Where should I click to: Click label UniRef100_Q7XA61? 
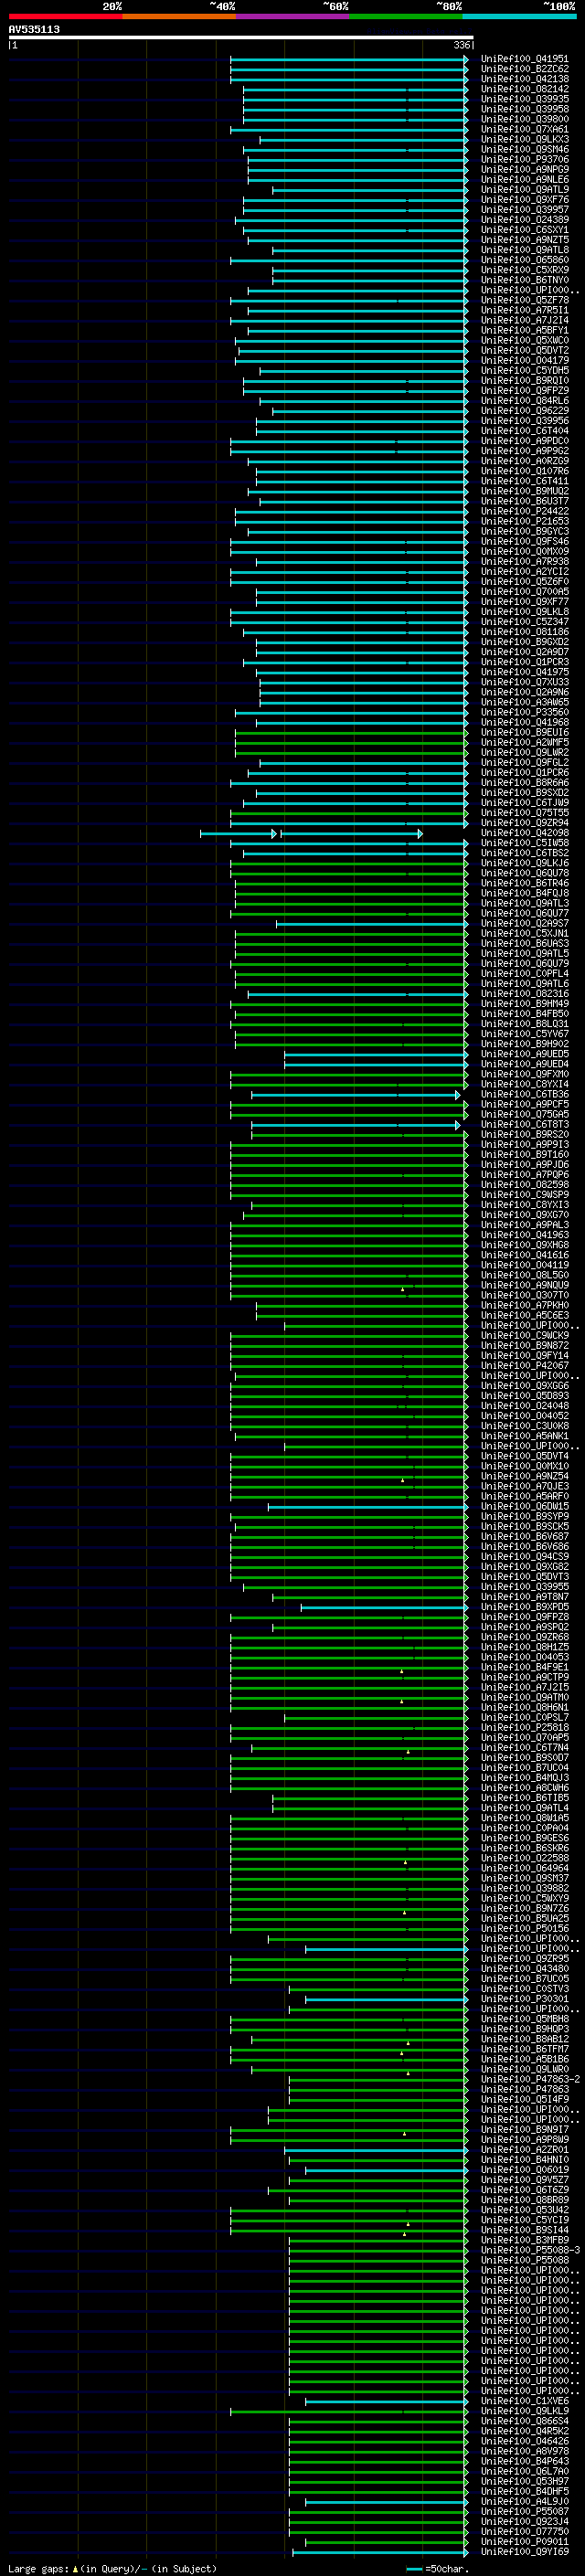[x=524, y=129]
